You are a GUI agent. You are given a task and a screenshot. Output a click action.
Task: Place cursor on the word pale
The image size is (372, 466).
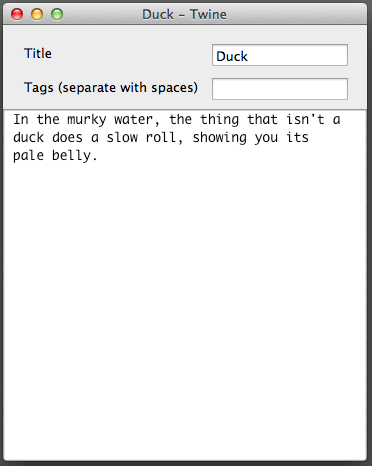point(28,156)
